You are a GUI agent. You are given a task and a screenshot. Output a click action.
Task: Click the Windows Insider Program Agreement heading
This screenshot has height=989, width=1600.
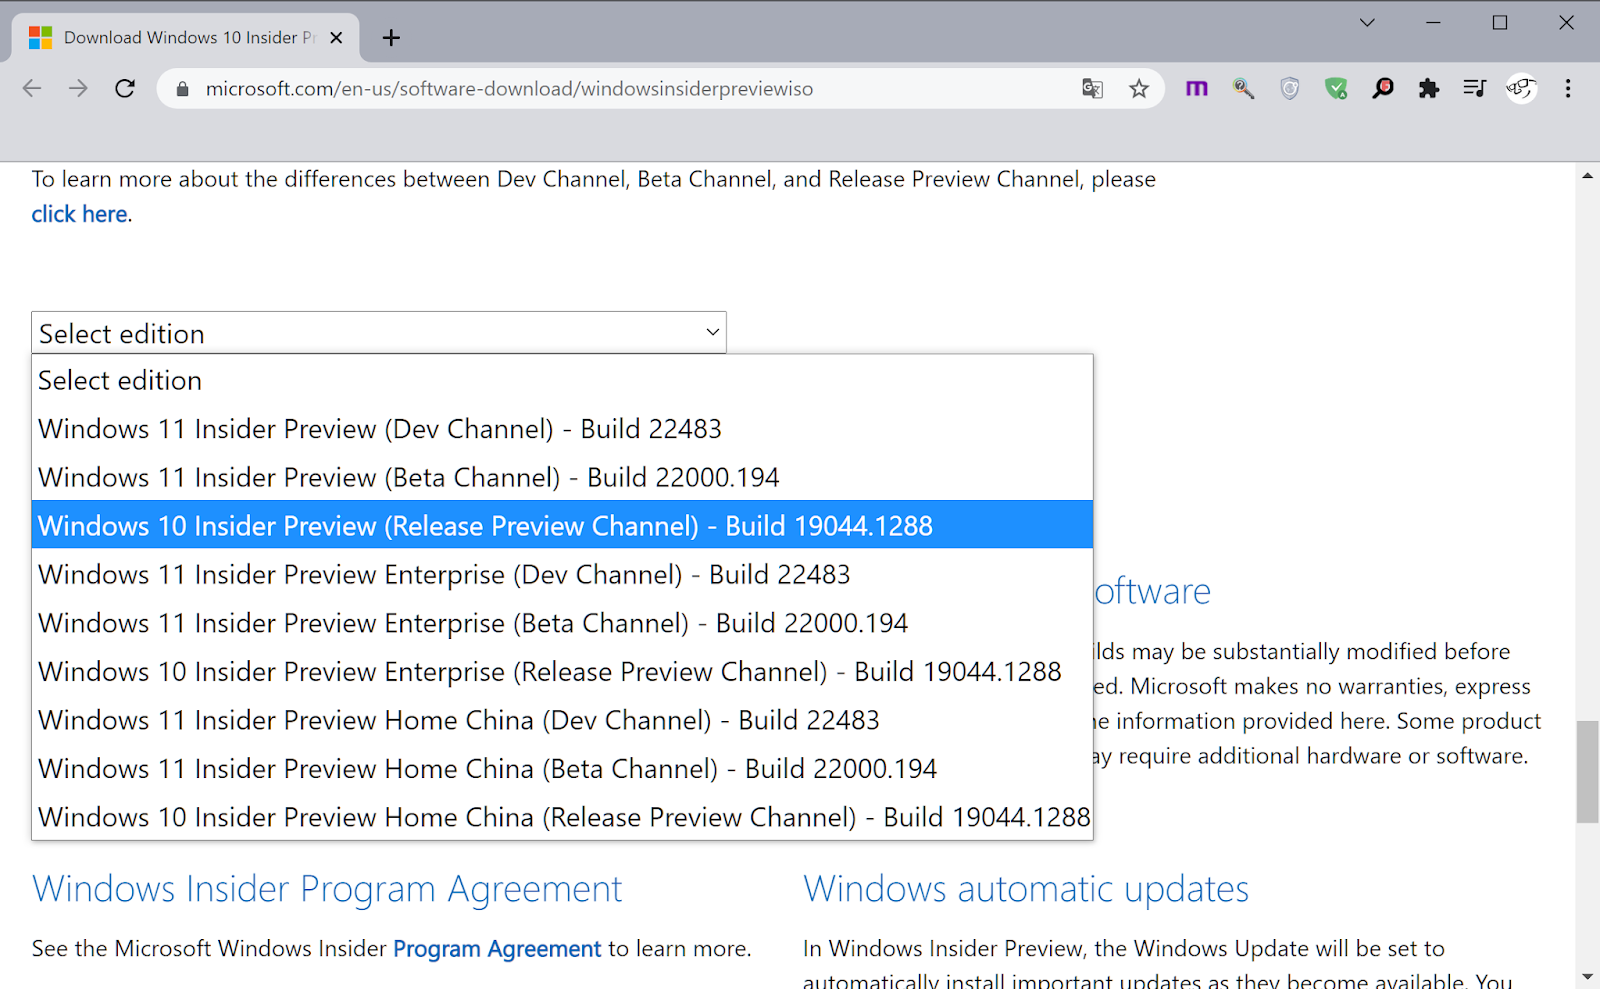click(x=327, y=889)
